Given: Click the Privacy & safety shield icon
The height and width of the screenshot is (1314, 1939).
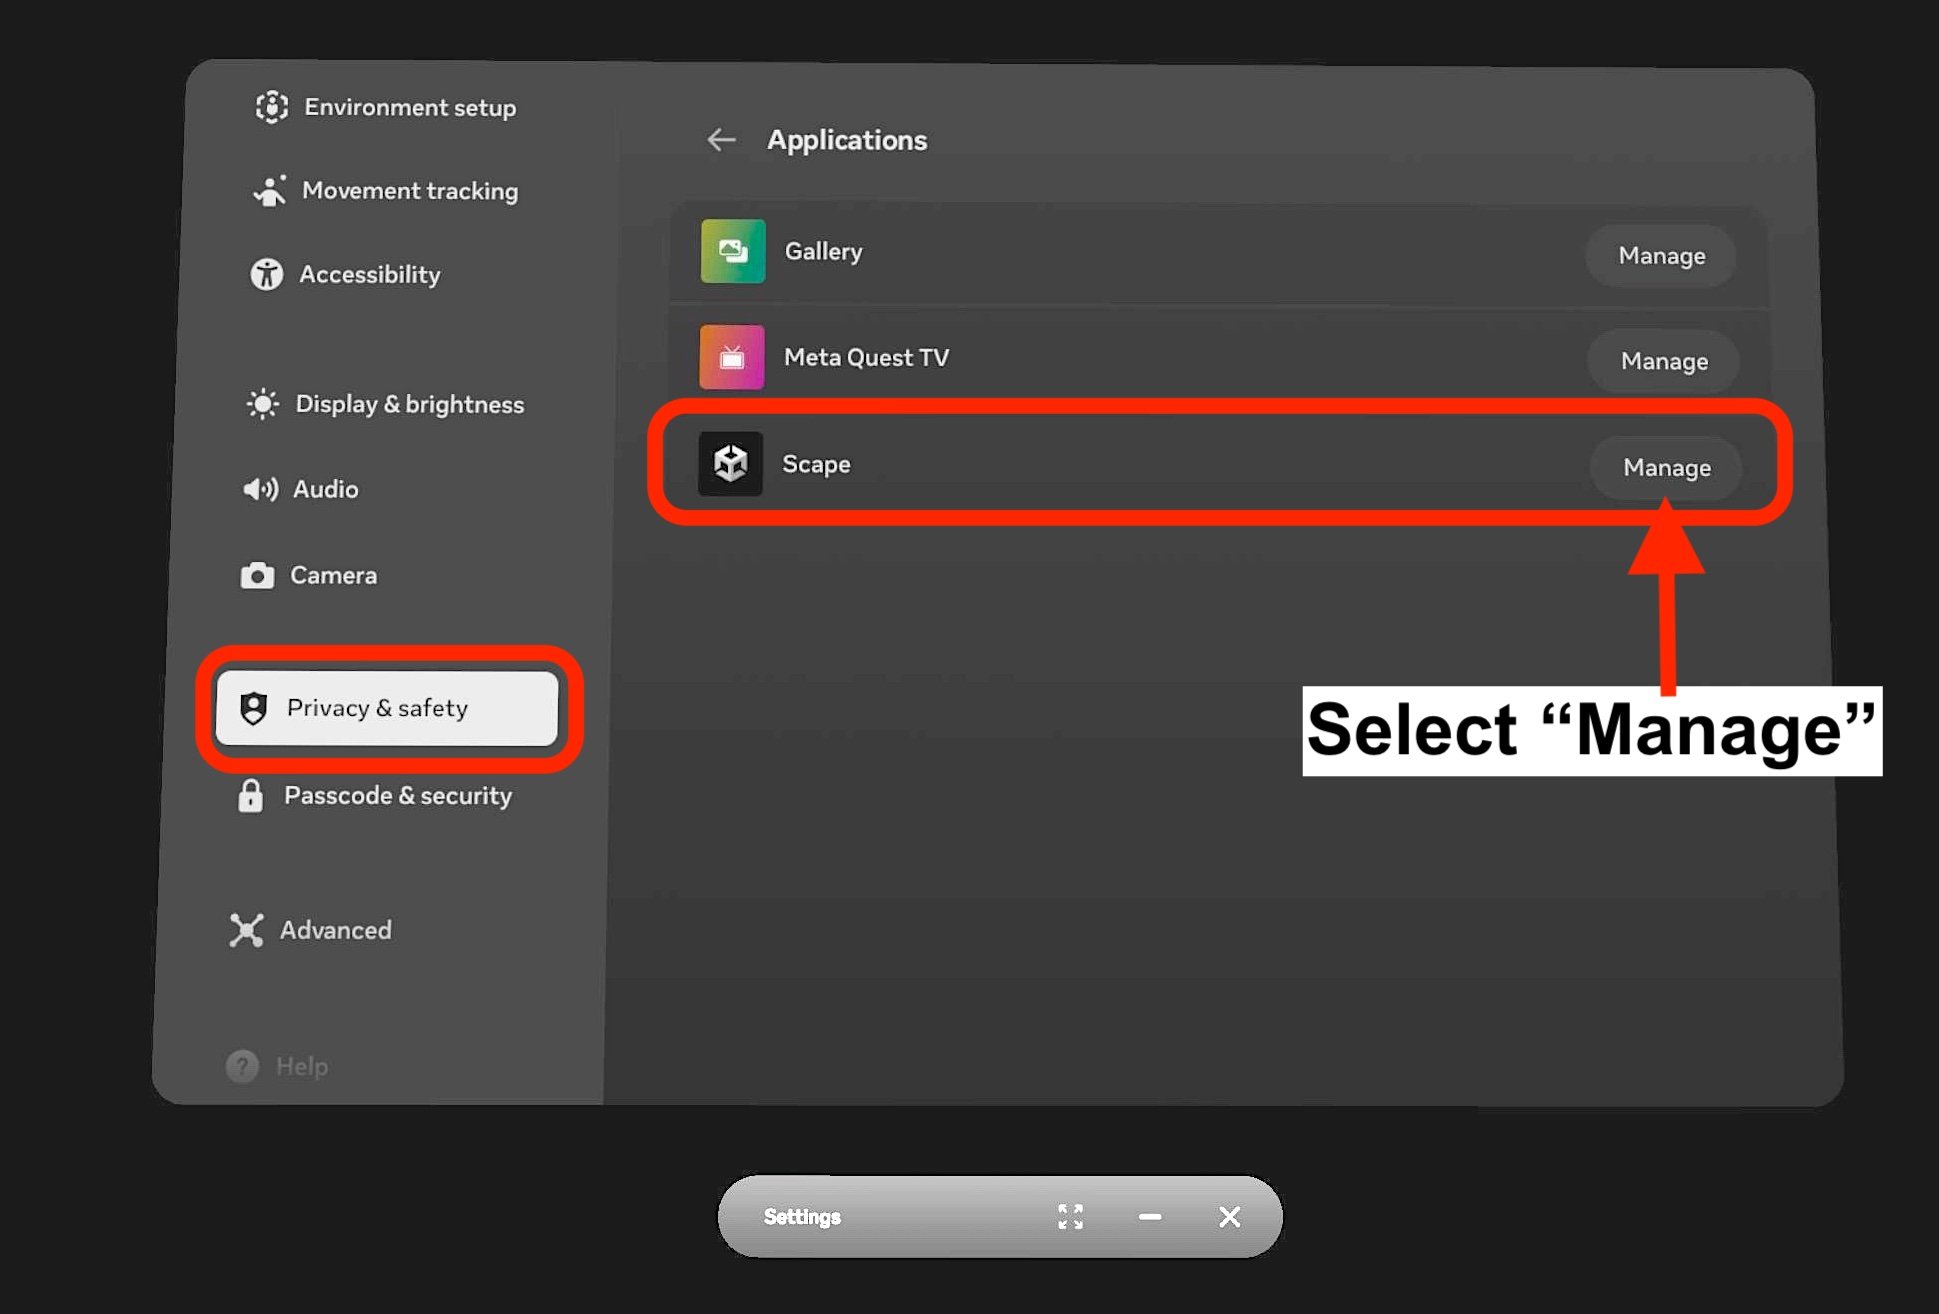Looking at the screenshot, I should 254,708.
